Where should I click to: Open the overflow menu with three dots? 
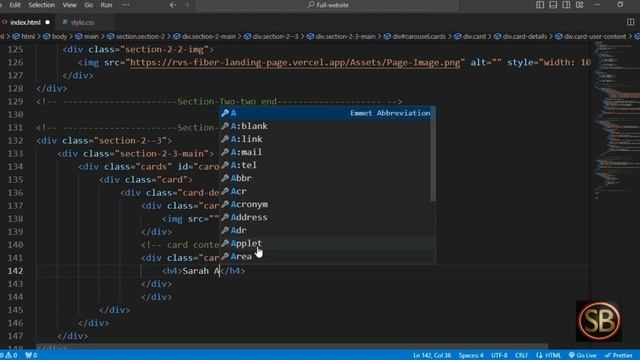[x=126, y=5]
